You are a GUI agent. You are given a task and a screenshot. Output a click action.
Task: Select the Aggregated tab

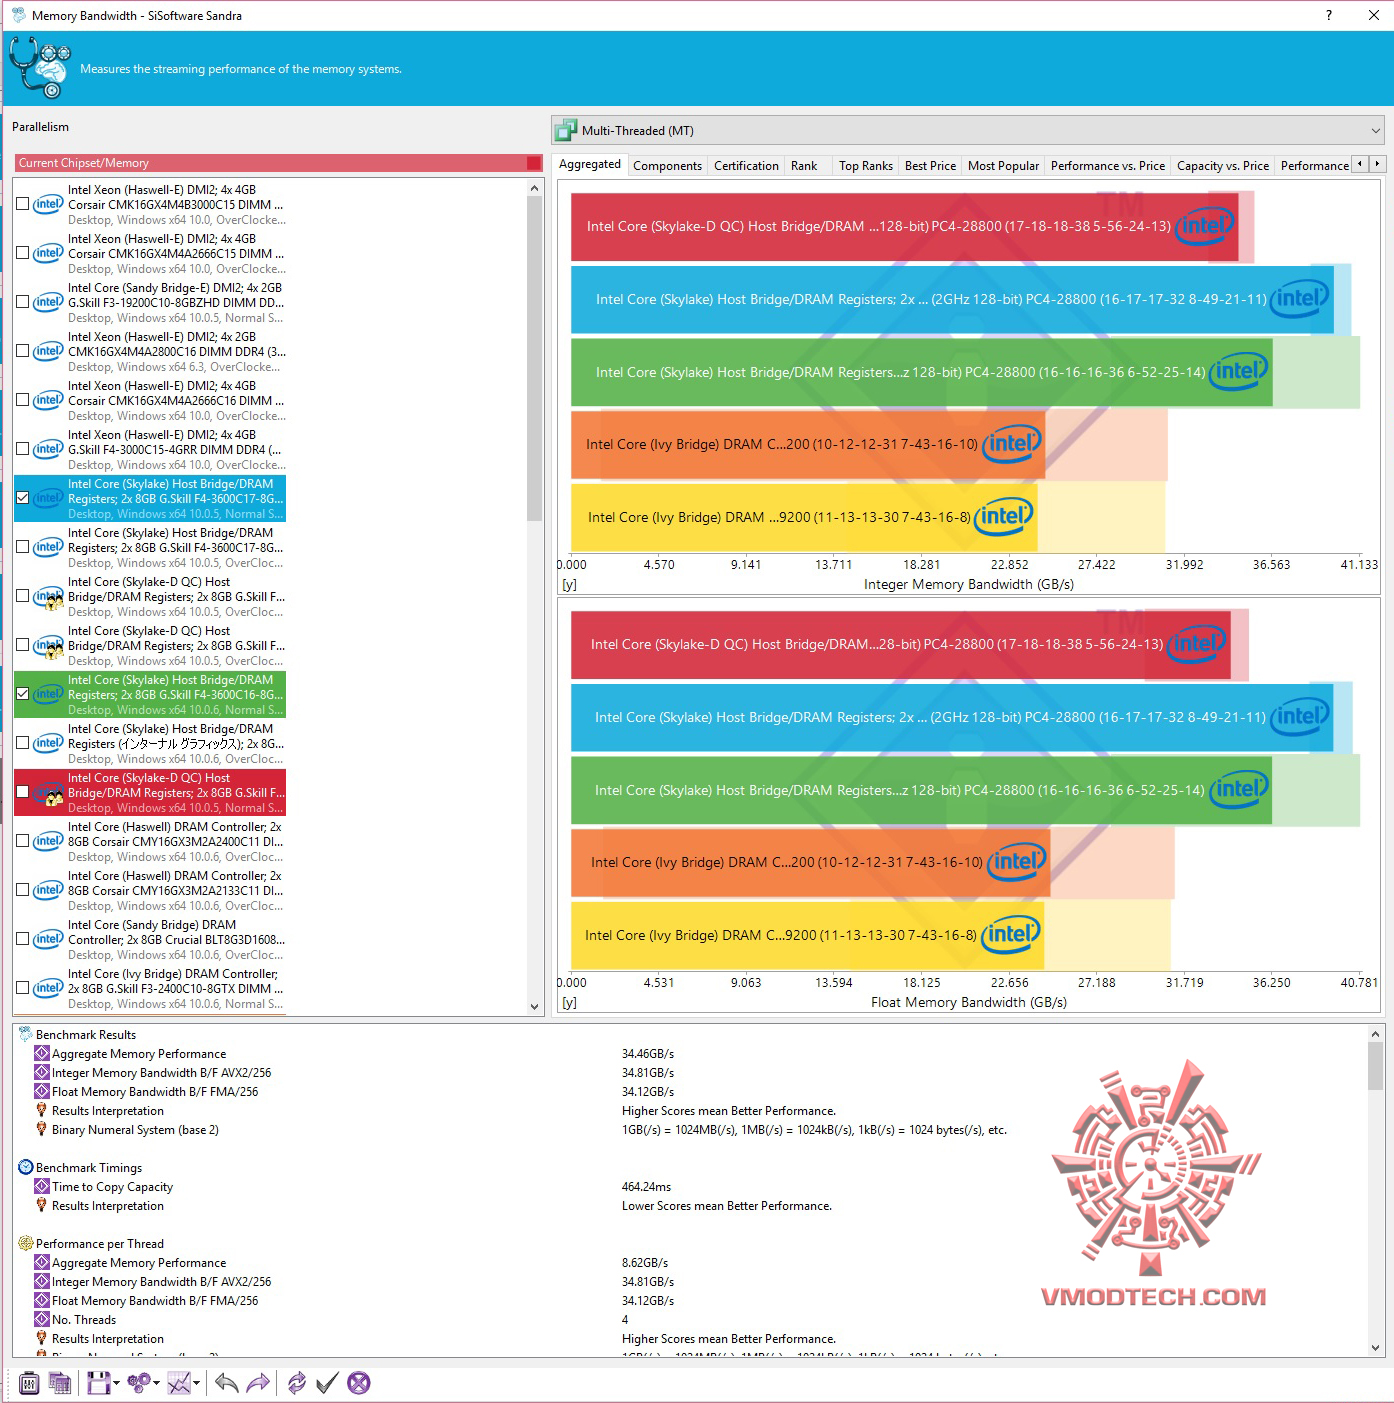pos(590,164)
